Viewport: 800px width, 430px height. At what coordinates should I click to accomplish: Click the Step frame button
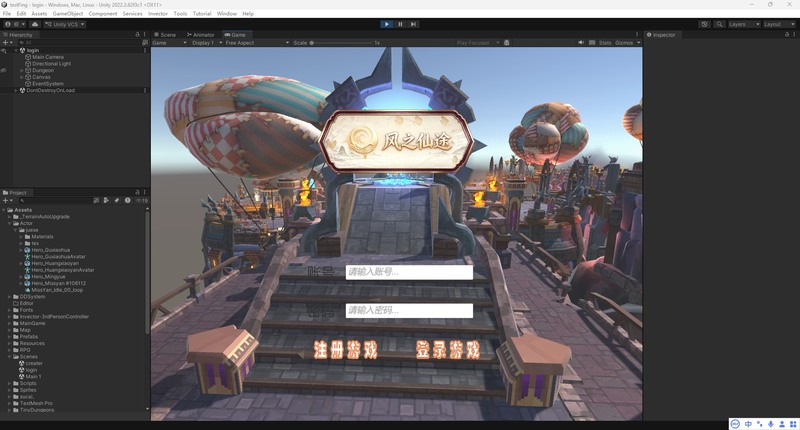pos(413,24)
